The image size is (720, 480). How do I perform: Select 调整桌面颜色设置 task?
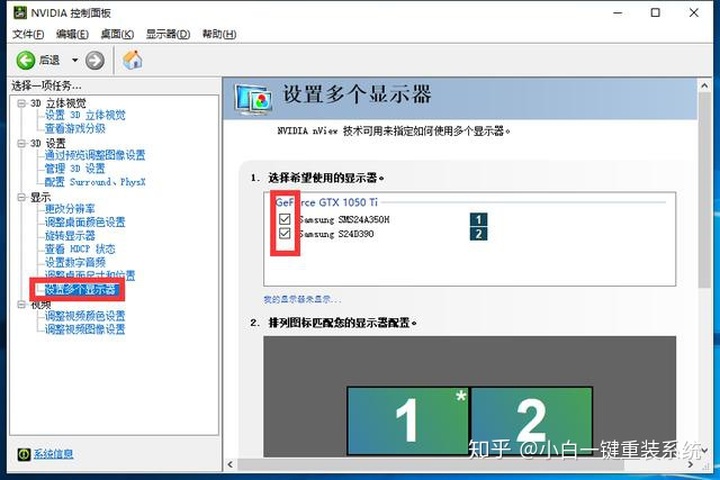click(x=85, y=222)
